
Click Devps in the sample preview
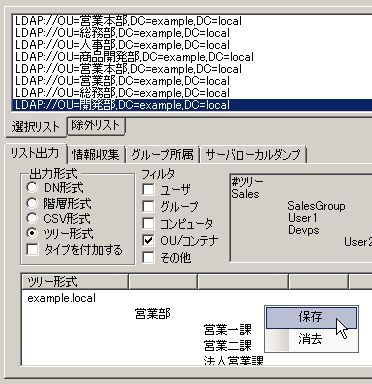(x=304, y=230)
